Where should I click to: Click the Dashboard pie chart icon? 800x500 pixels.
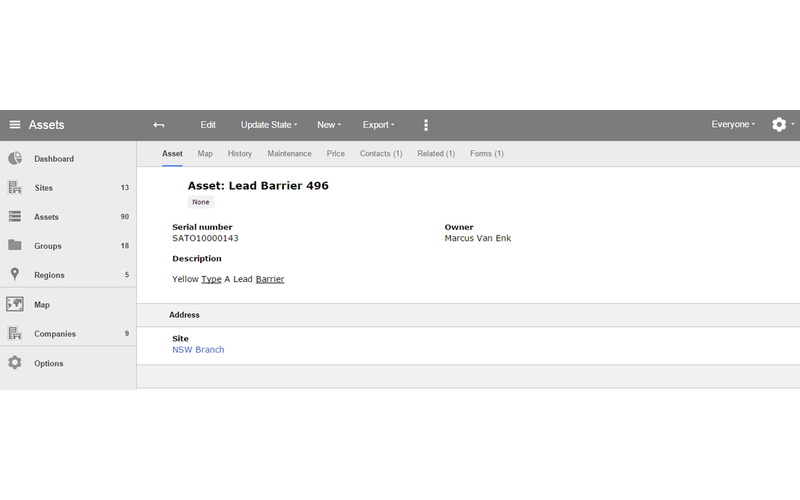point(15,158)
